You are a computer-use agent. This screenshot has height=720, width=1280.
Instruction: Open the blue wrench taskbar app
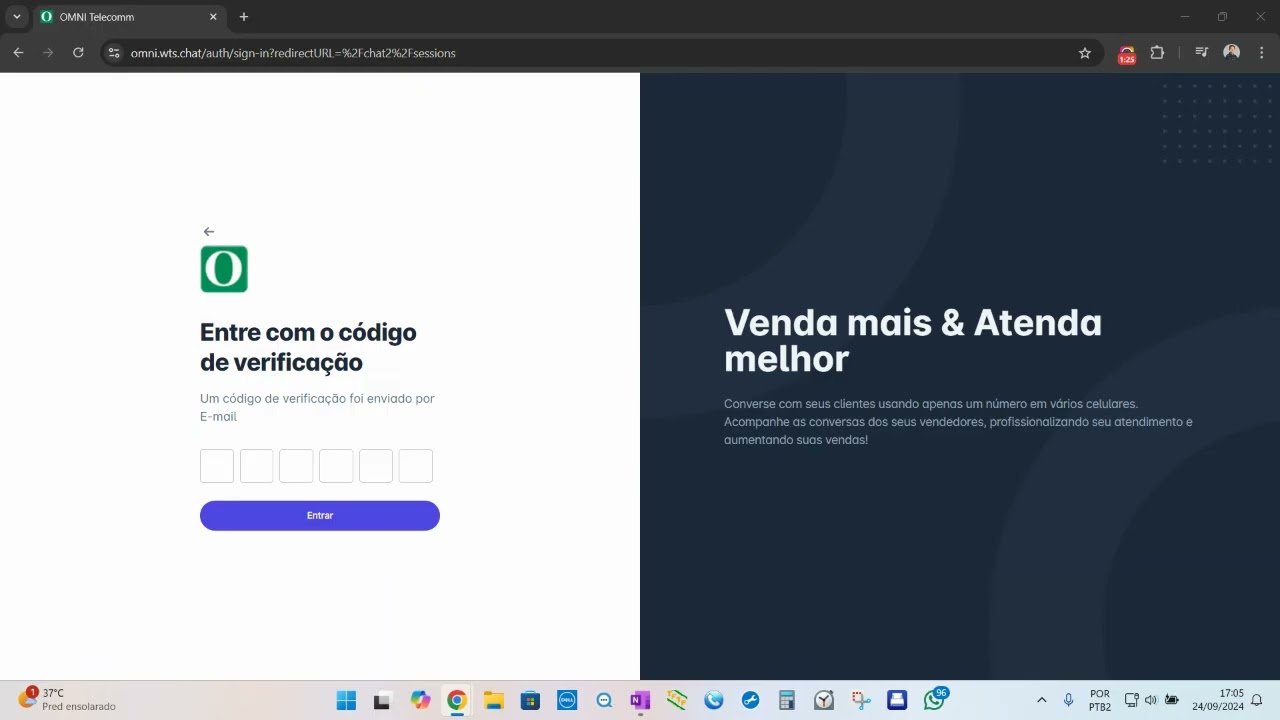750,700
